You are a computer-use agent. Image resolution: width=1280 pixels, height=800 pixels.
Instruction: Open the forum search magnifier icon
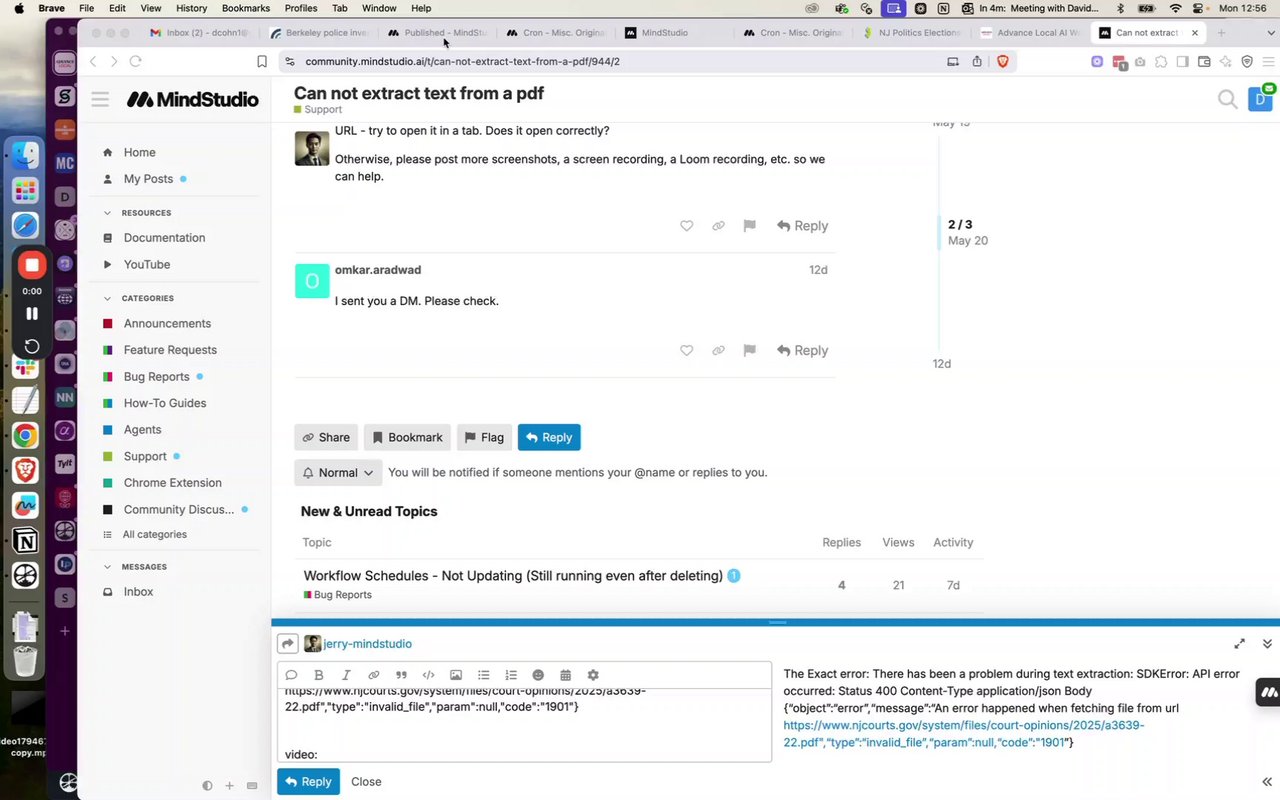[1227, 99]
